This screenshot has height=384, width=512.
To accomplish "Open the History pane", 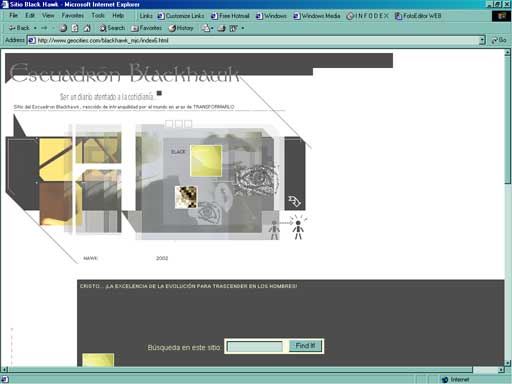I will (181, 28).
